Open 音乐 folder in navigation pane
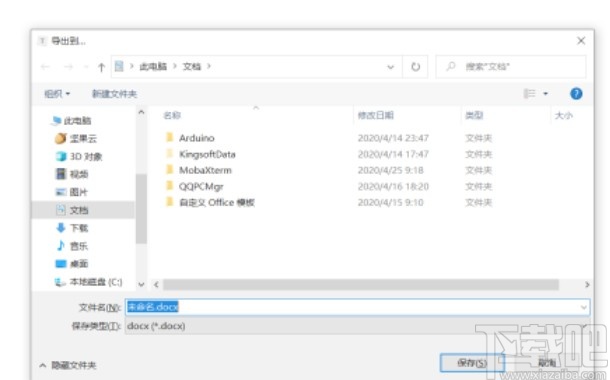 coord(79,246)
